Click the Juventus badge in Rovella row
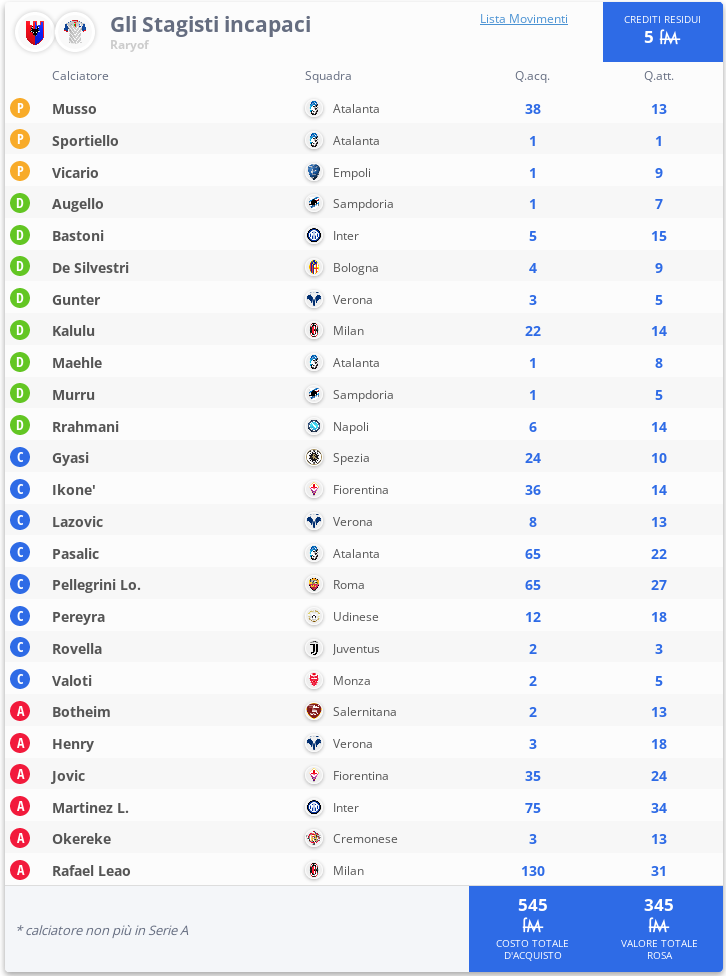726x976 pixels. point(314,649)
